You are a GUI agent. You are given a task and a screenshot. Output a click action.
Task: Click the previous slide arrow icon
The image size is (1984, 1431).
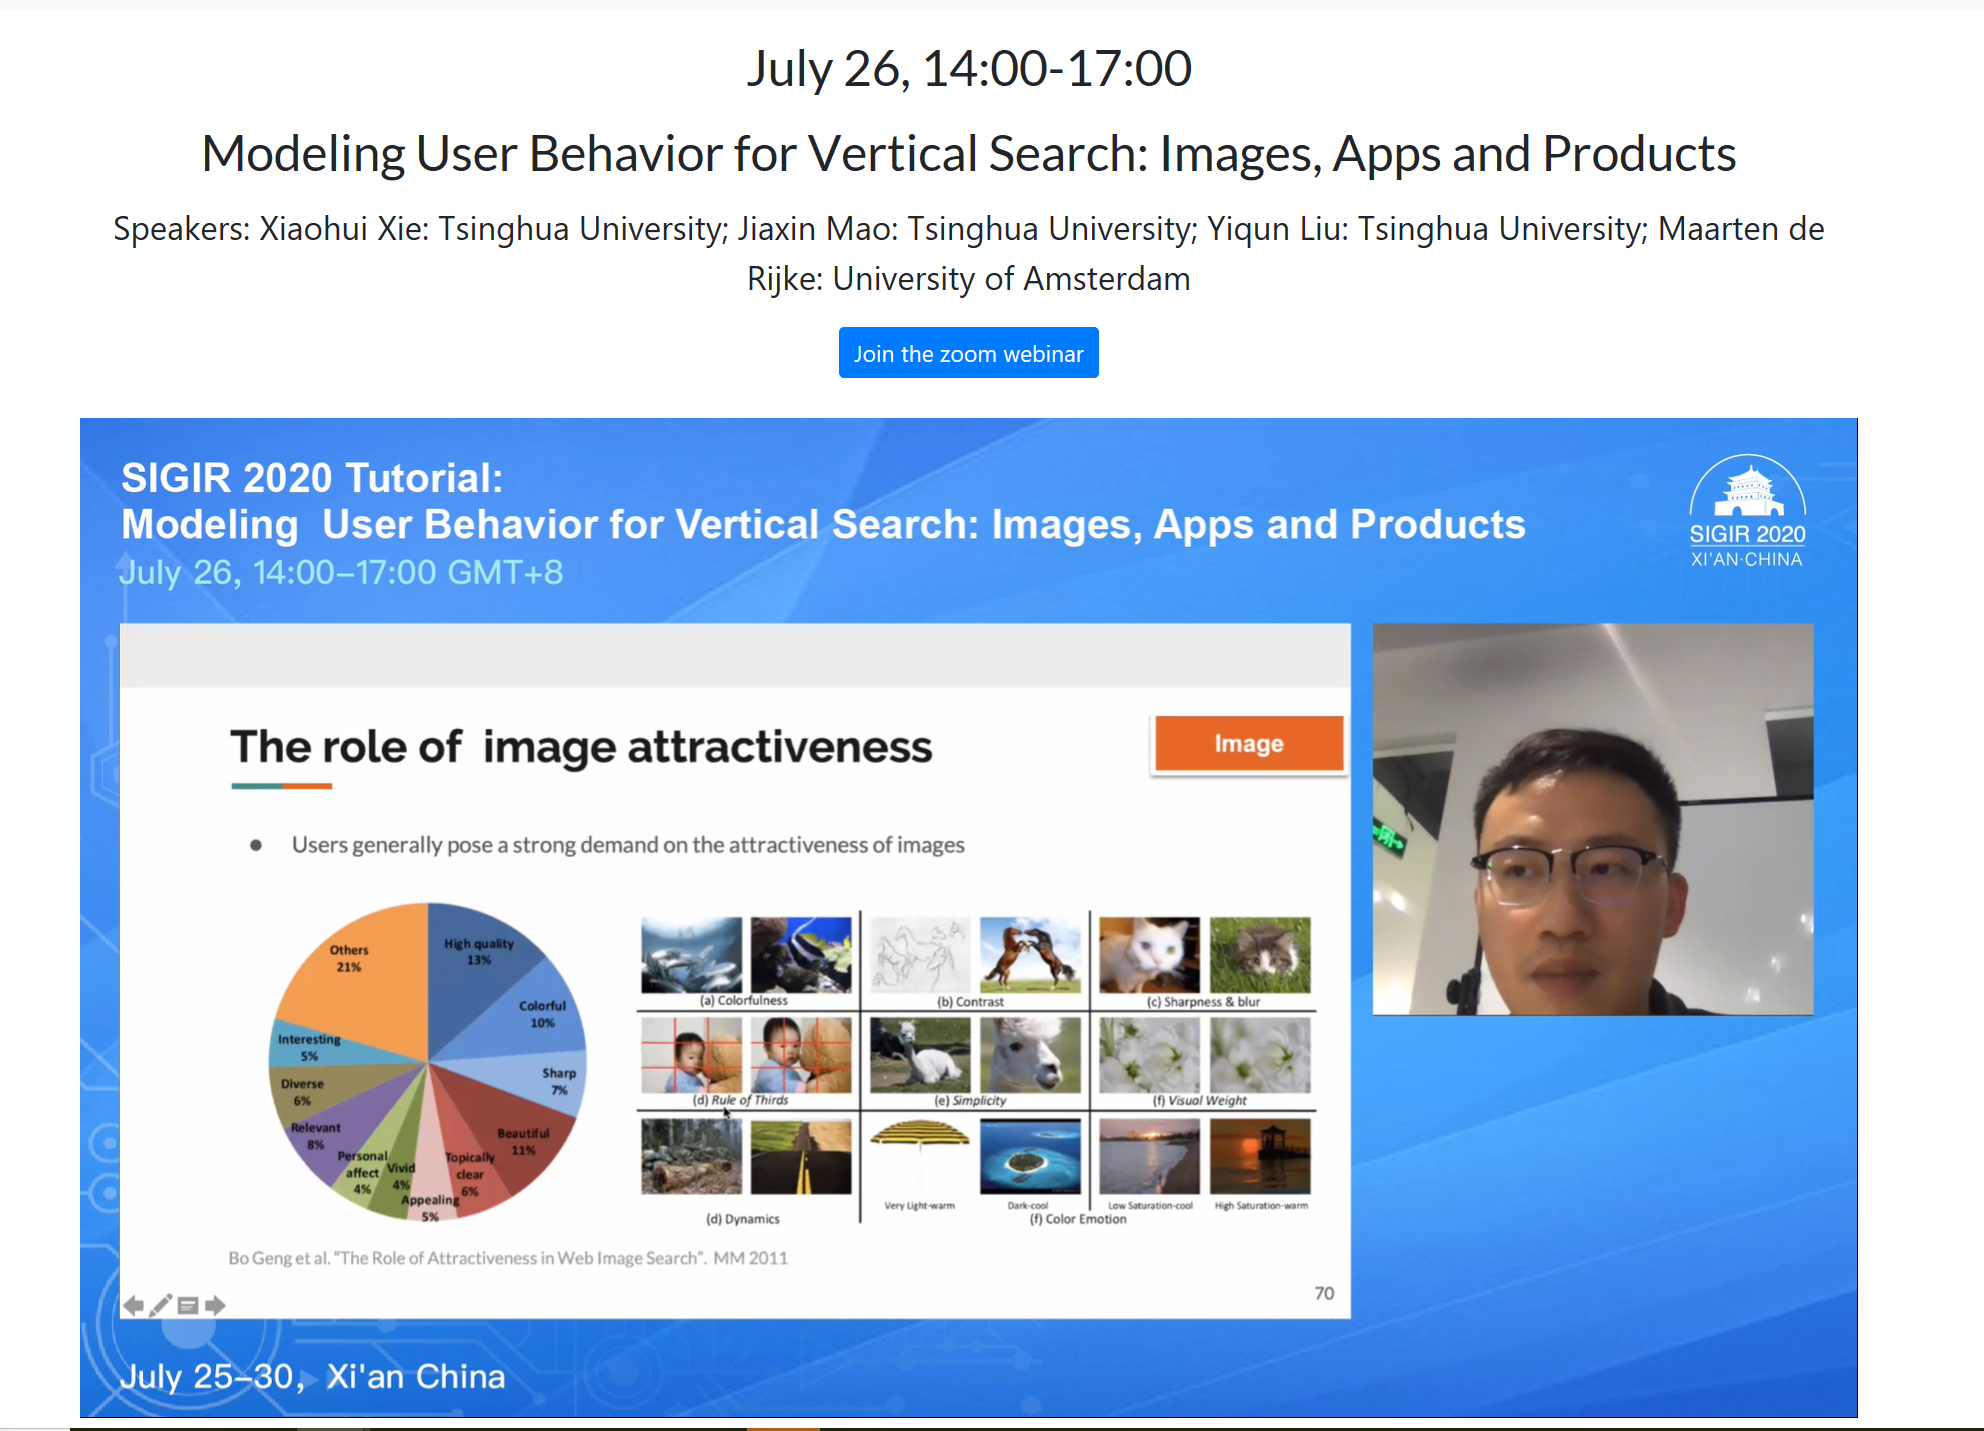[x=133, y=1305]
